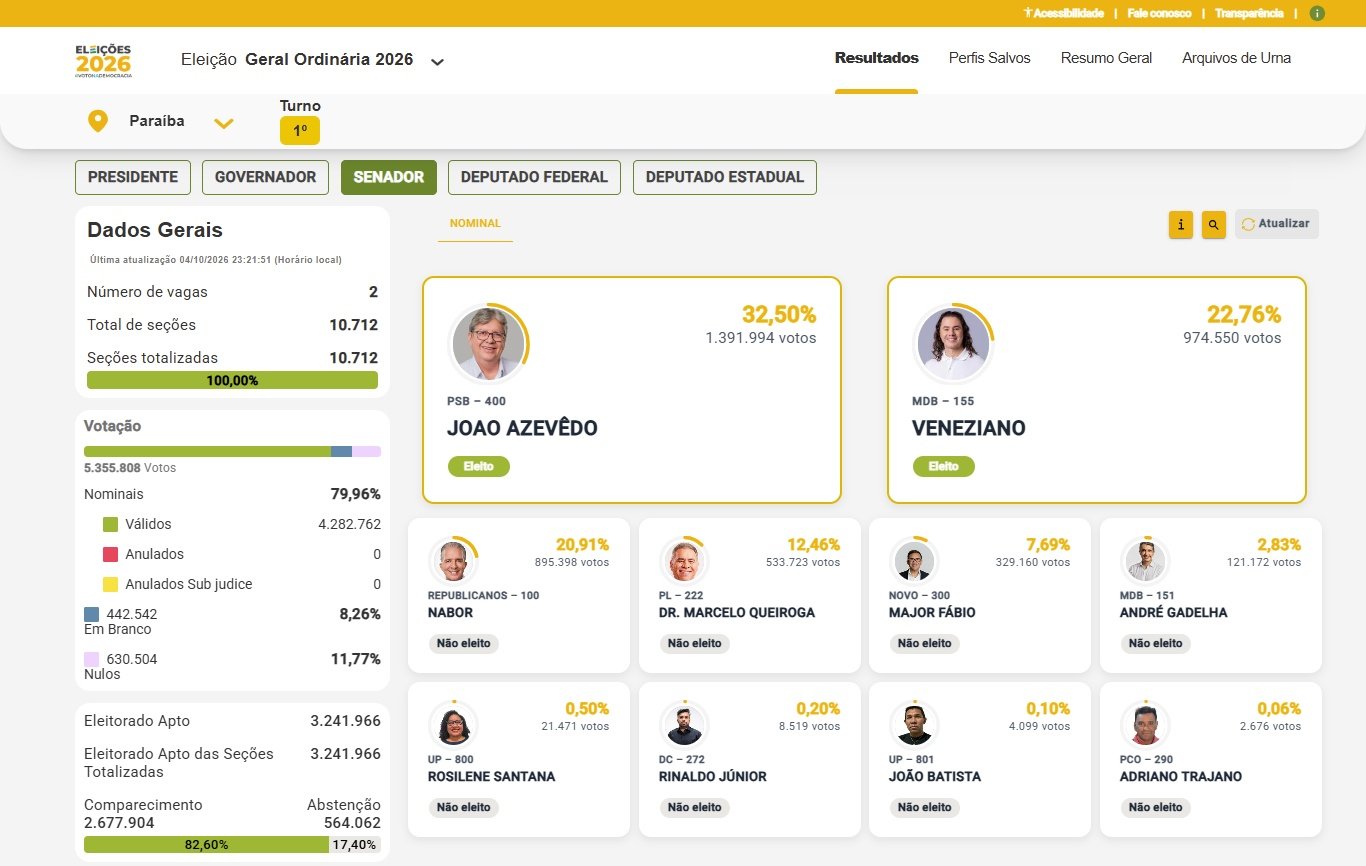Open the JOAO AZEVÊDO candidate card name
The image size is (1366, 866).
pyautogui.click(x=522, y=428)
